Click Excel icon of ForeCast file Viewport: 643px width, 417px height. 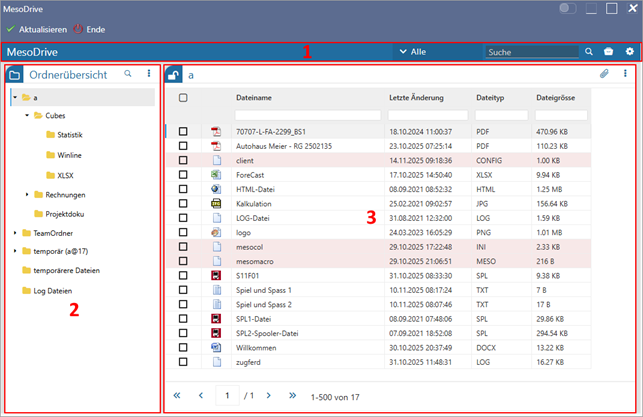pyautogui.click(x=215, y=173)
